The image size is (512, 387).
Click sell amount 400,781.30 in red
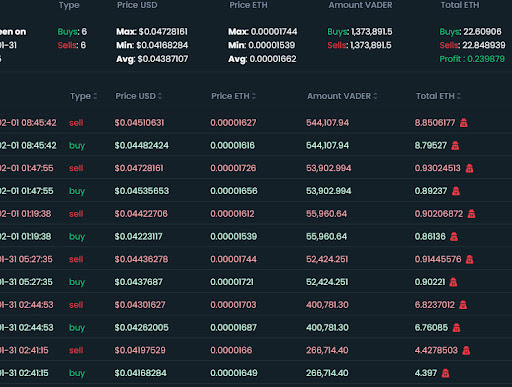pos(327,305)
